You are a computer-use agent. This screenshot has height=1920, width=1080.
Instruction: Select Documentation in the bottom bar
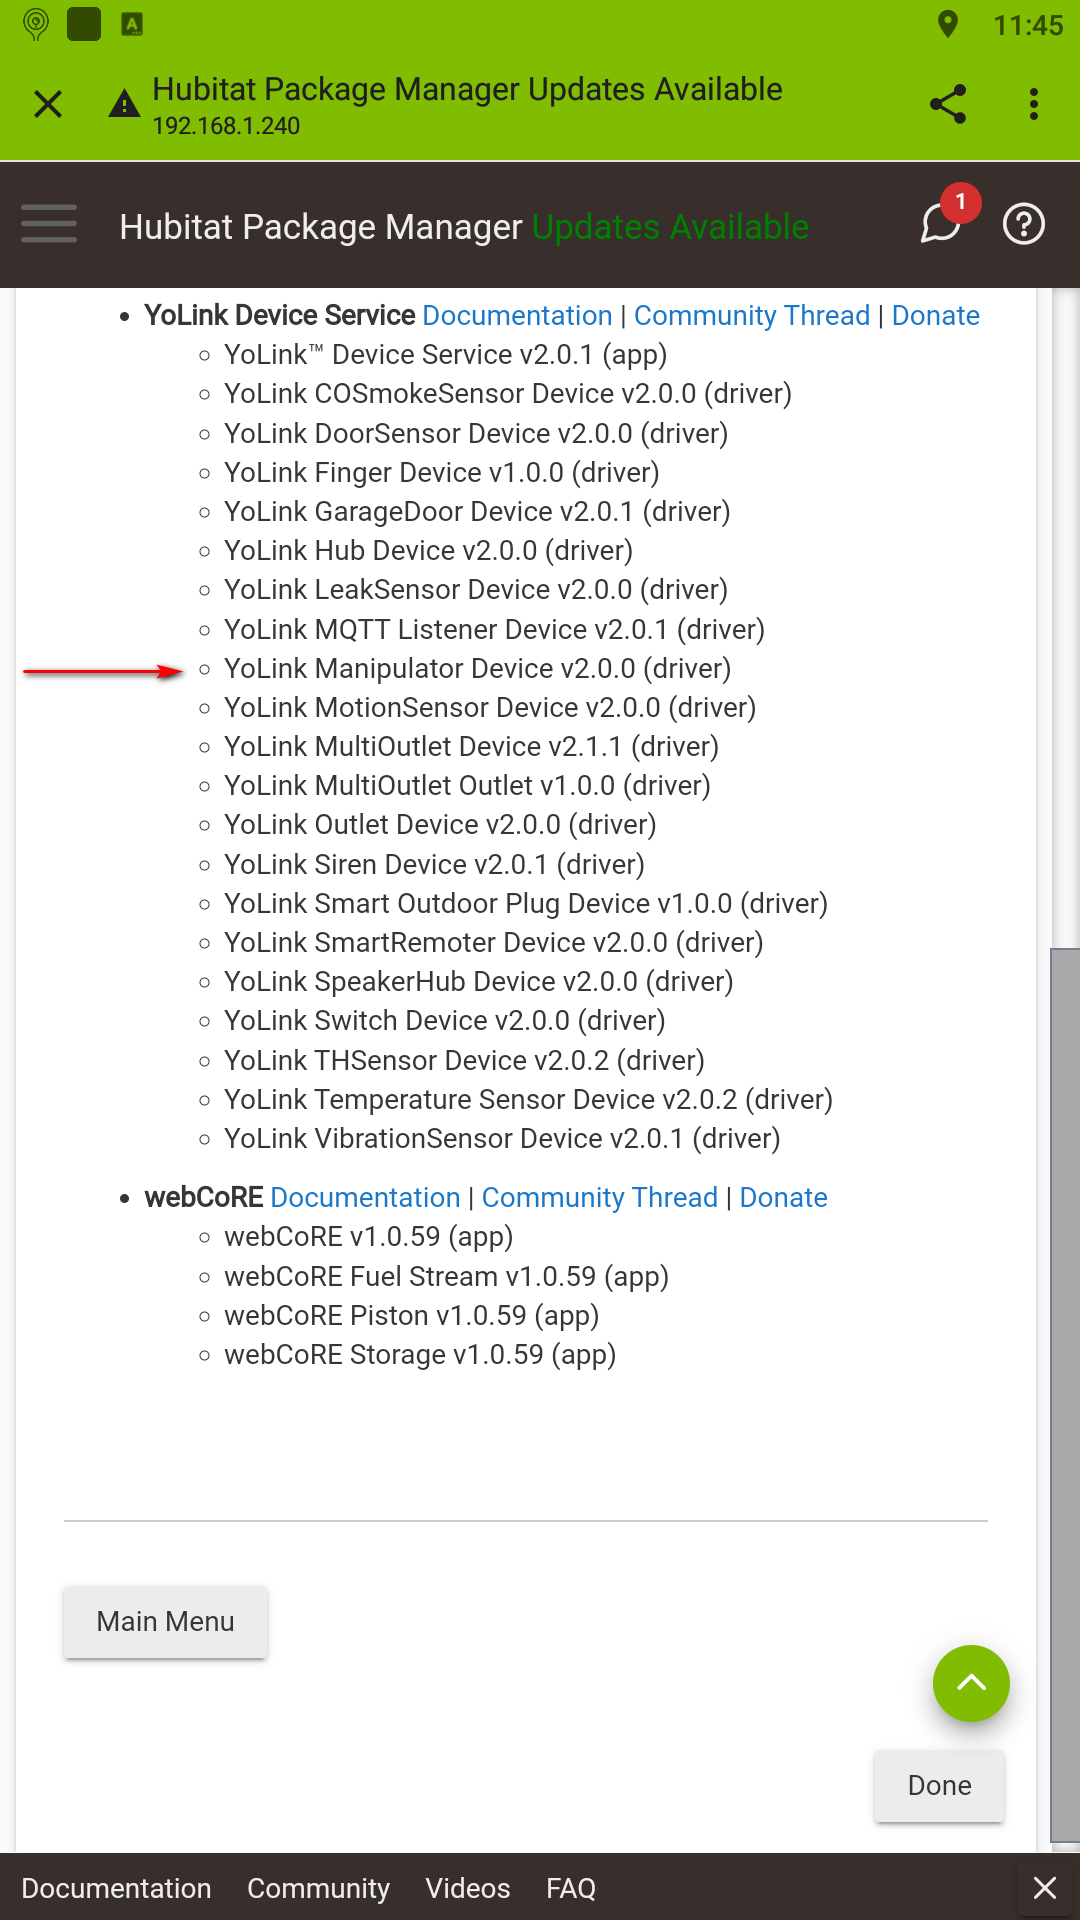(x=118, y=1888)
